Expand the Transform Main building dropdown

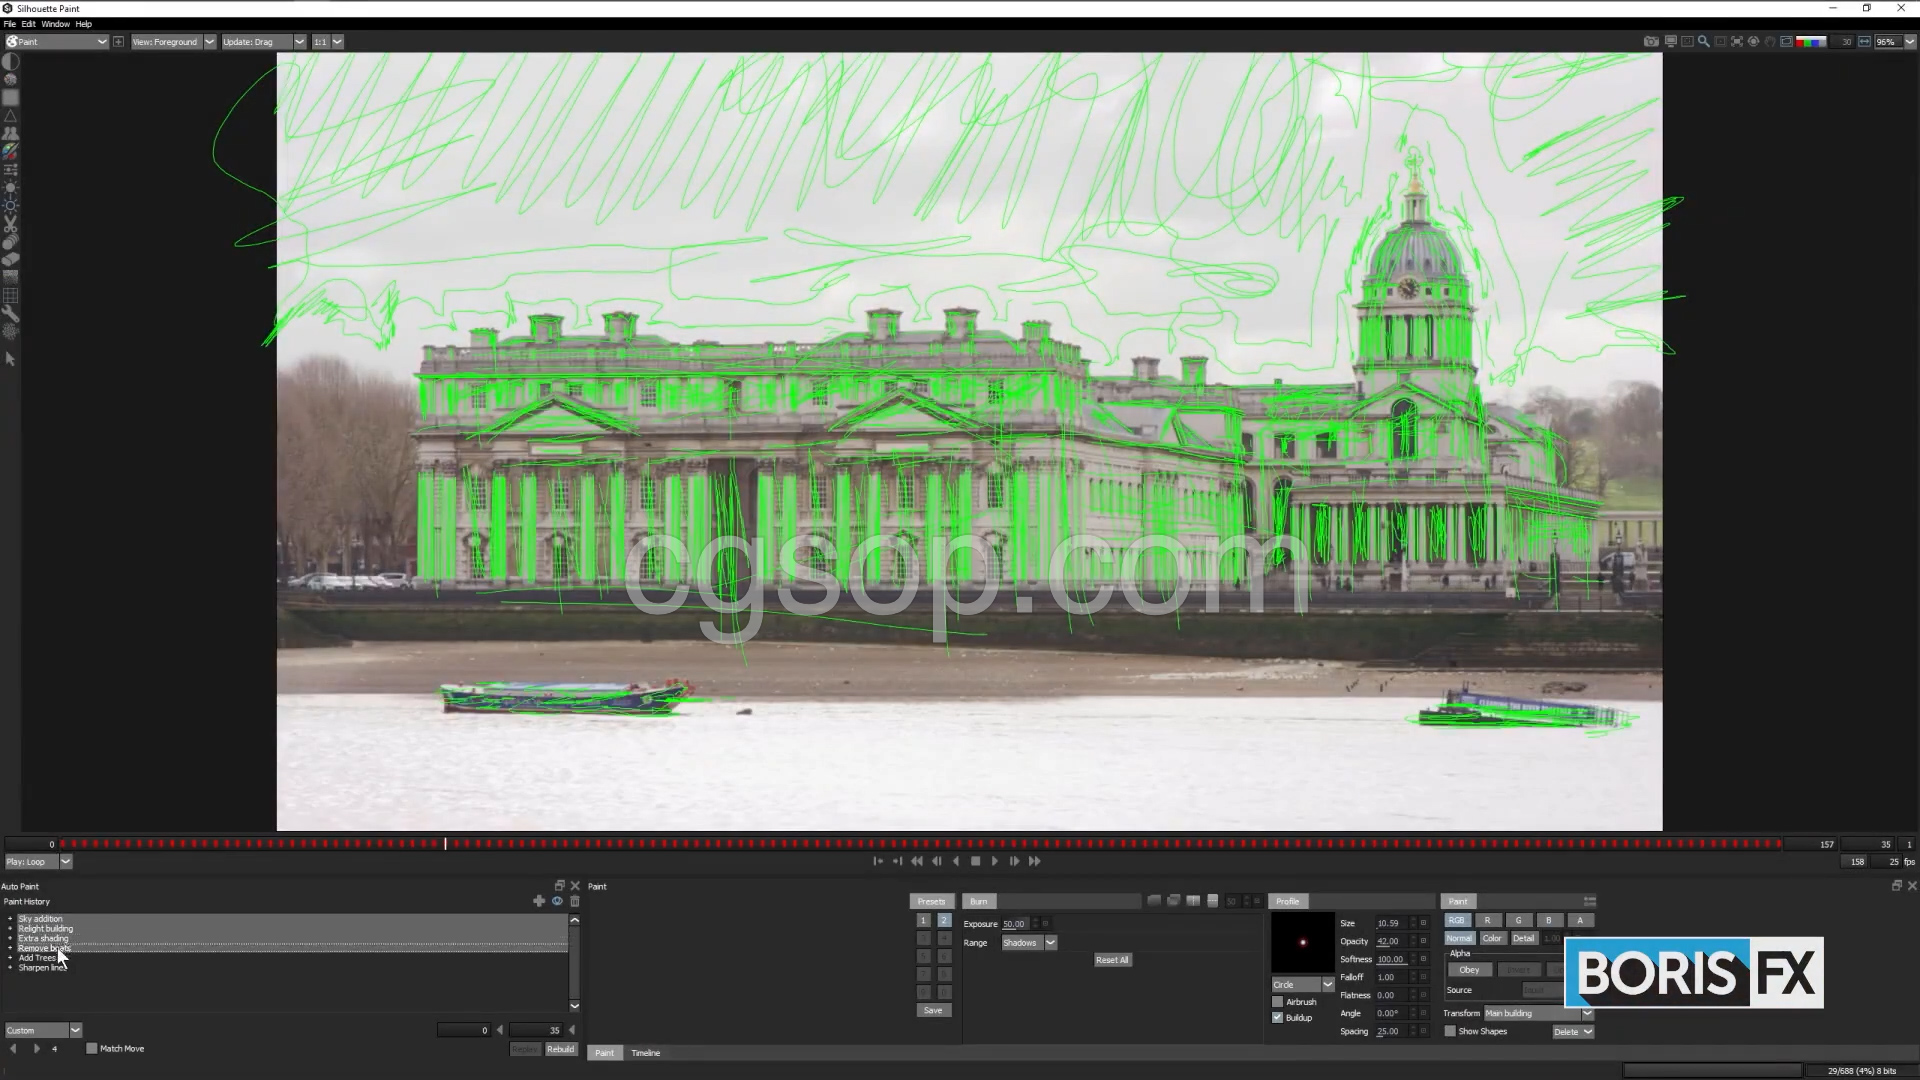tap(1586, 1013)
